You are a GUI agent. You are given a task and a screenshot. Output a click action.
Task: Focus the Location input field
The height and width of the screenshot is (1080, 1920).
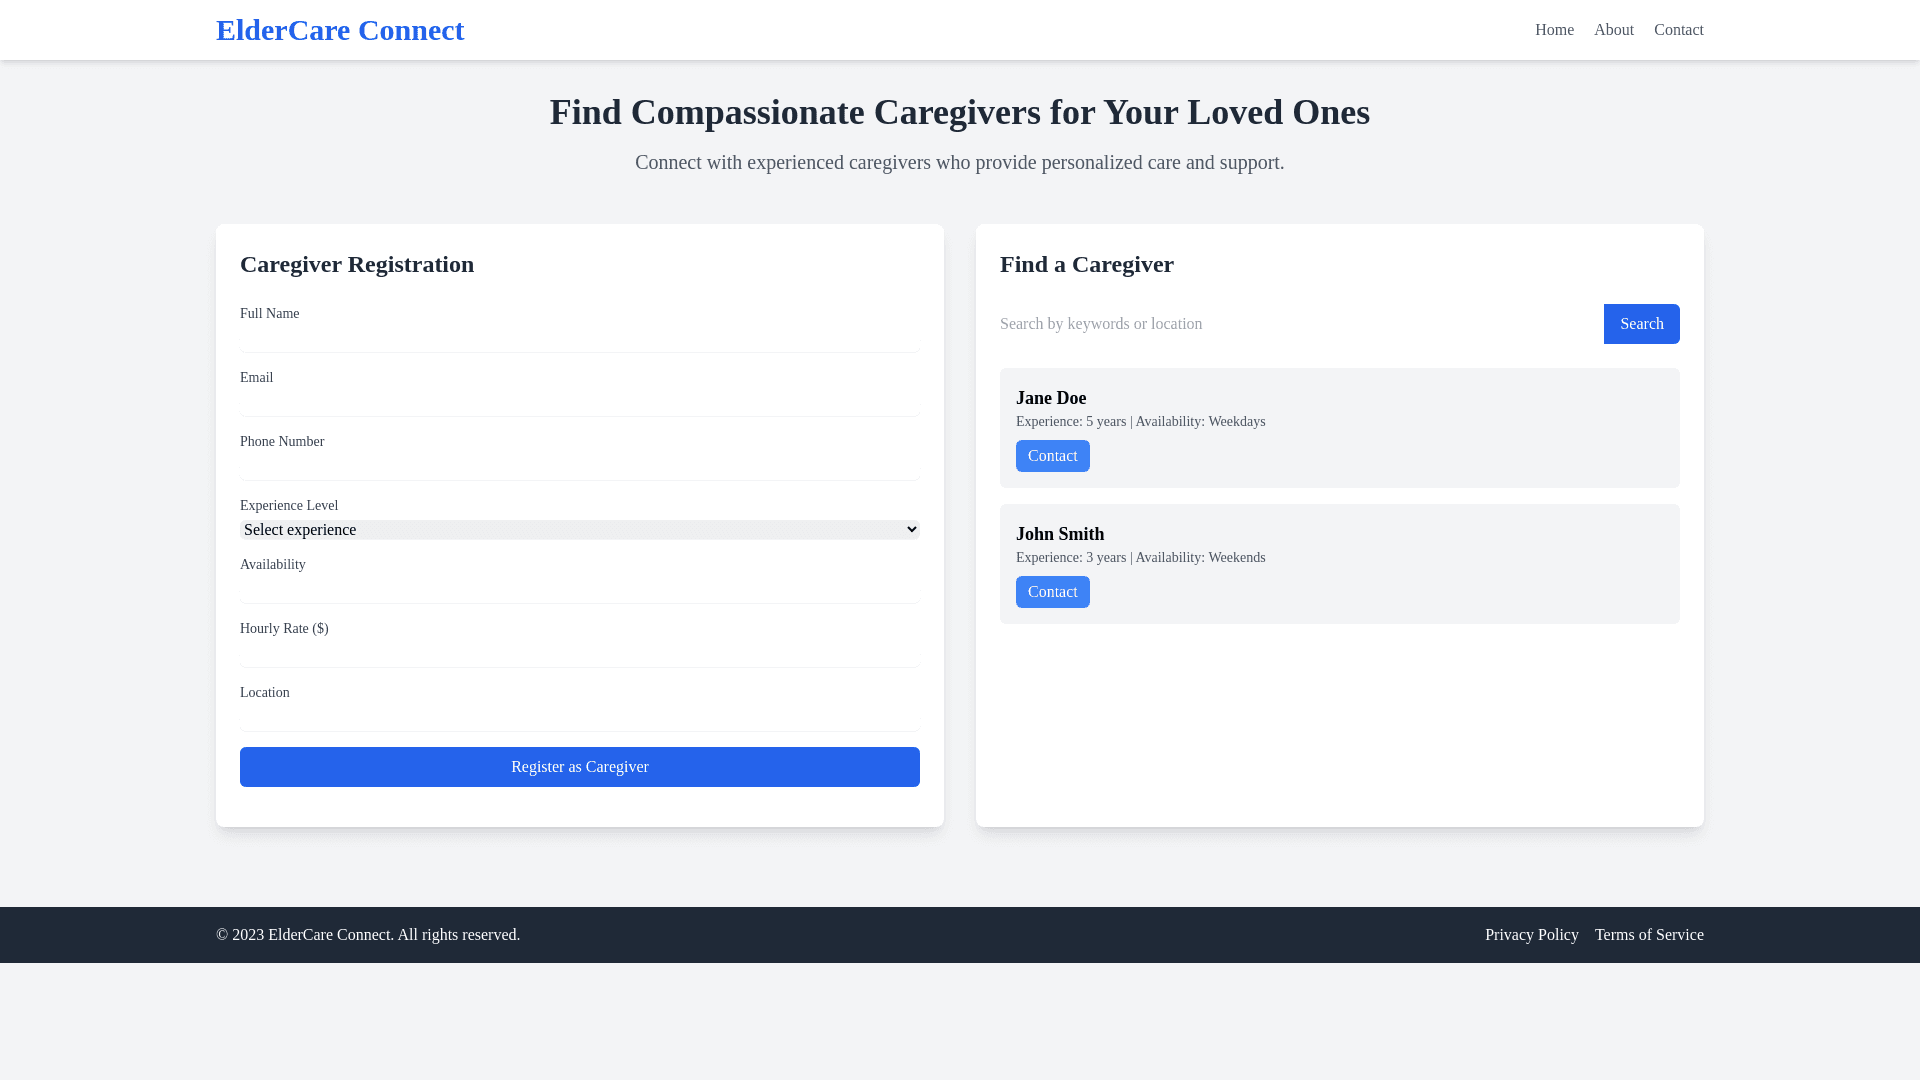click(579, 718)
